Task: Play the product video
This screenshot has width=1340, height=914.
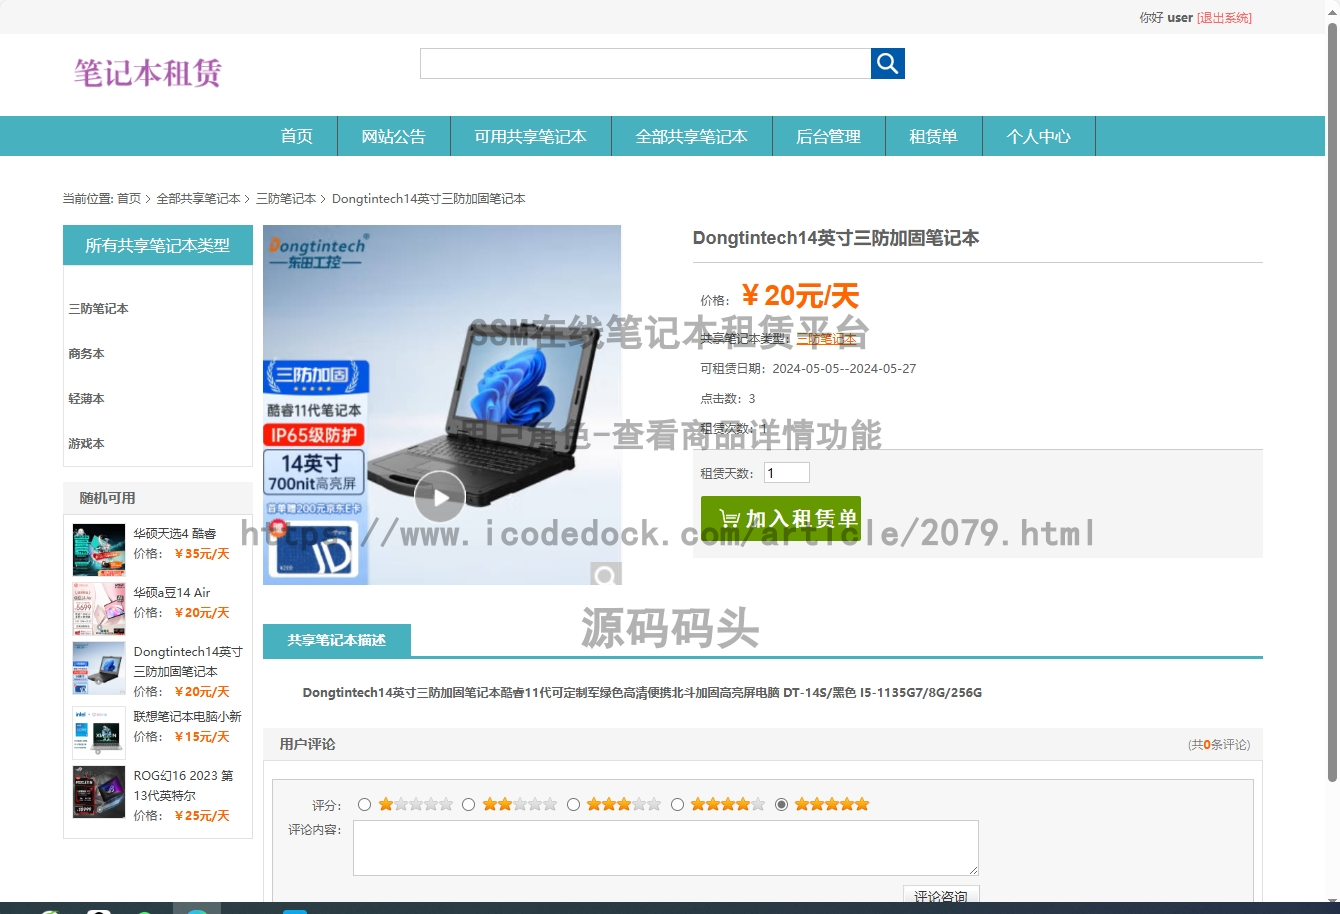Action: click(440, 496)
